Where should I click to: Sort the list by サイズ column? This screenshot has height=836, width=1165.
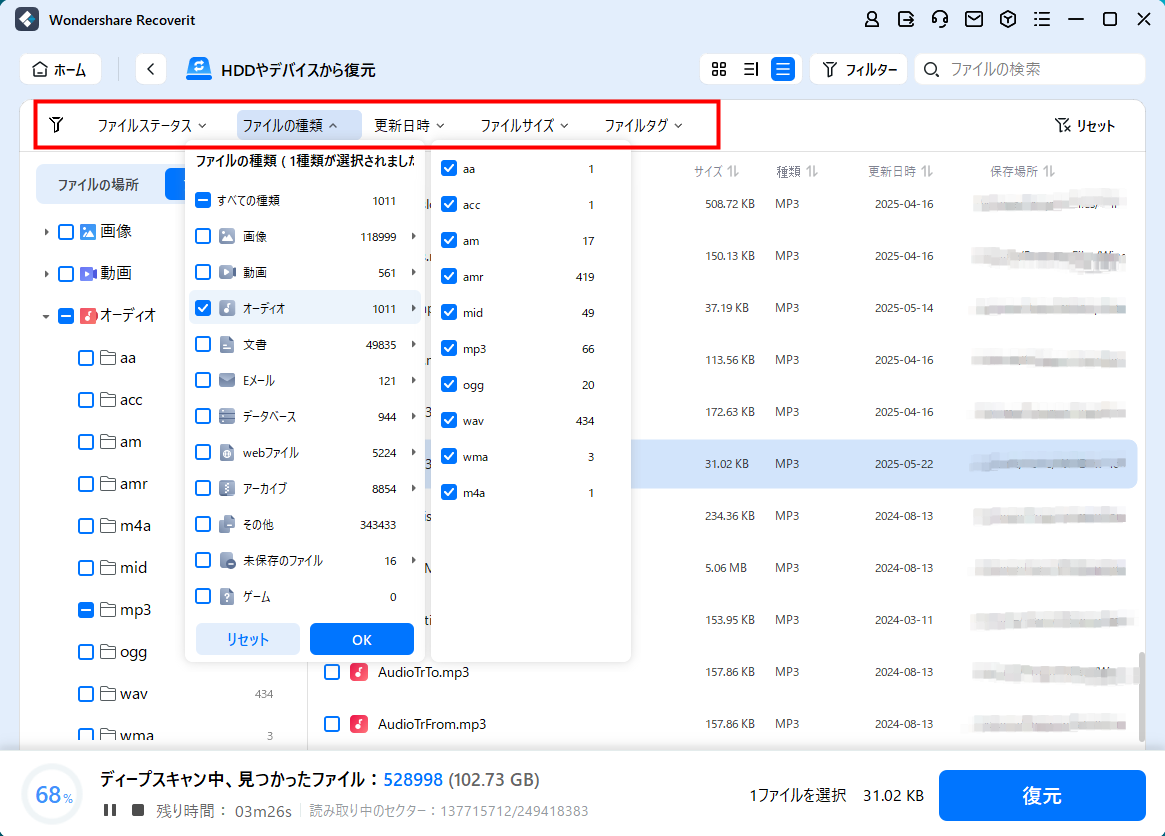click(715, 171)
